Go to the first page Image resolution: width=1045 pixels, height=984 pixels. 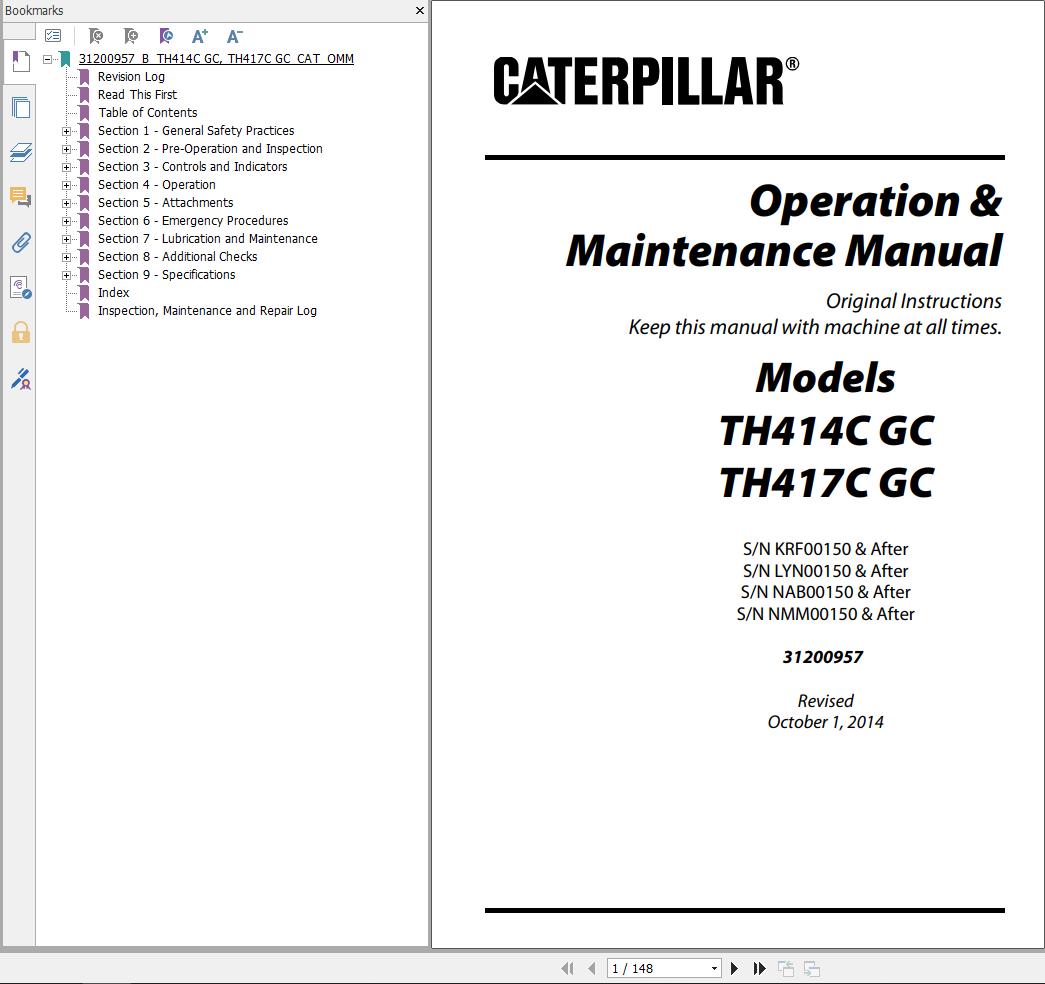pos(567,968)
